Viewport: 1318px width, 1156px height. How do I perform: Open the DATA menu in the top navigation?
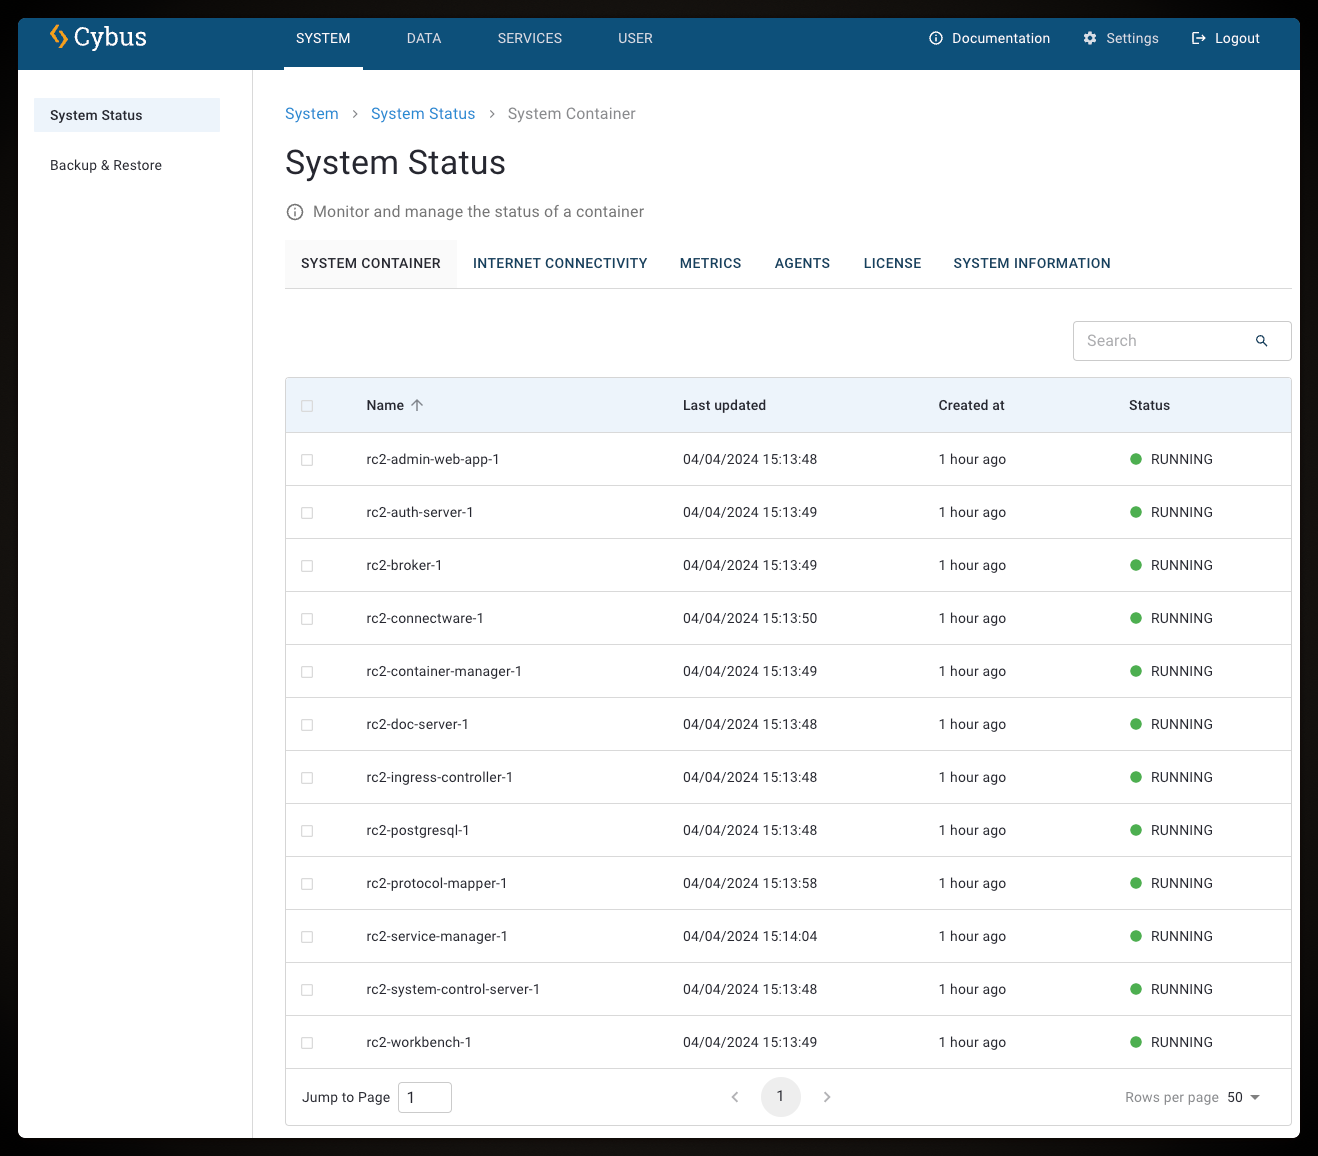pos(424,38)
